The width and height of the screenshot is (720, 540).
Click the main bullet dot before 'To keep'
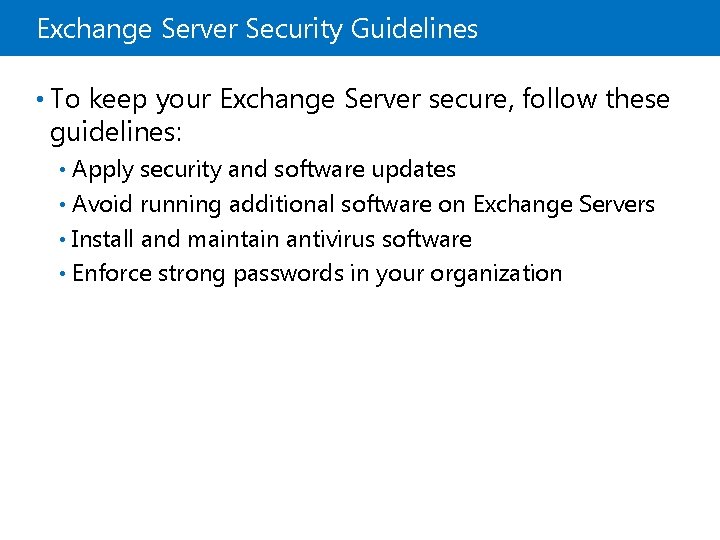pos(37,99)
